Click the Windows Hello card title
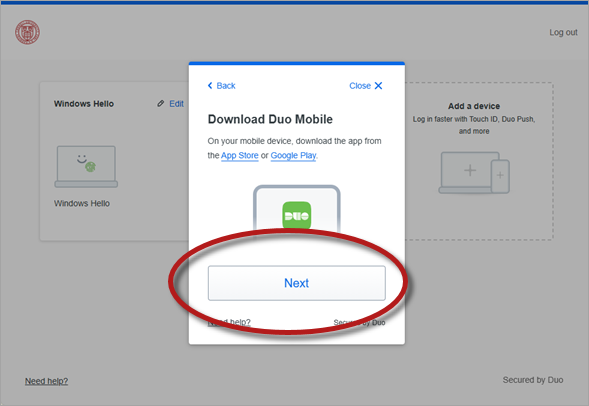Image resolution: width=589 pixels, height=406 pixels. [x=84, y=104]
